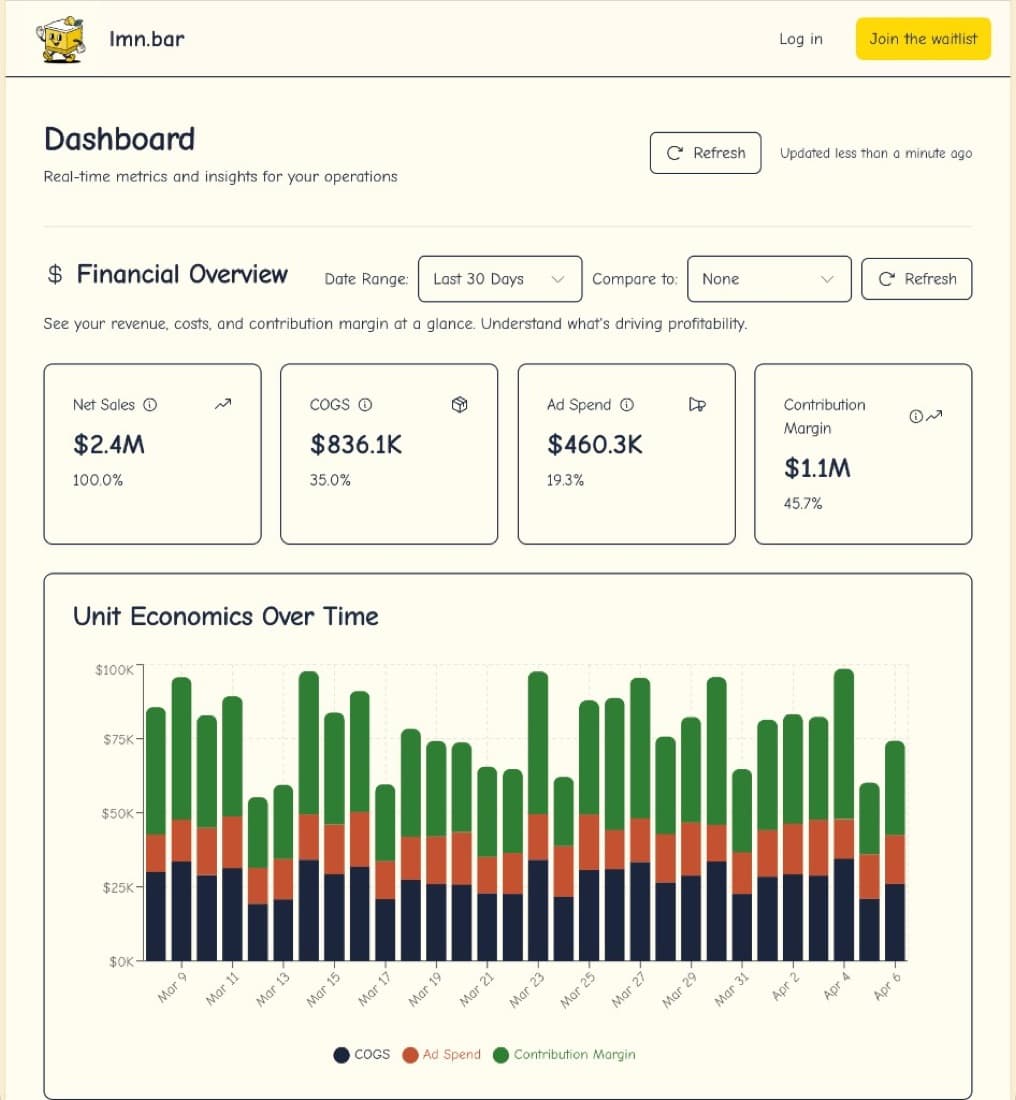Image resolution: width=1016 pixels, height=1100 pixels.
Task: Click the Net Sales $2.4M card
Action: (152, 454)
